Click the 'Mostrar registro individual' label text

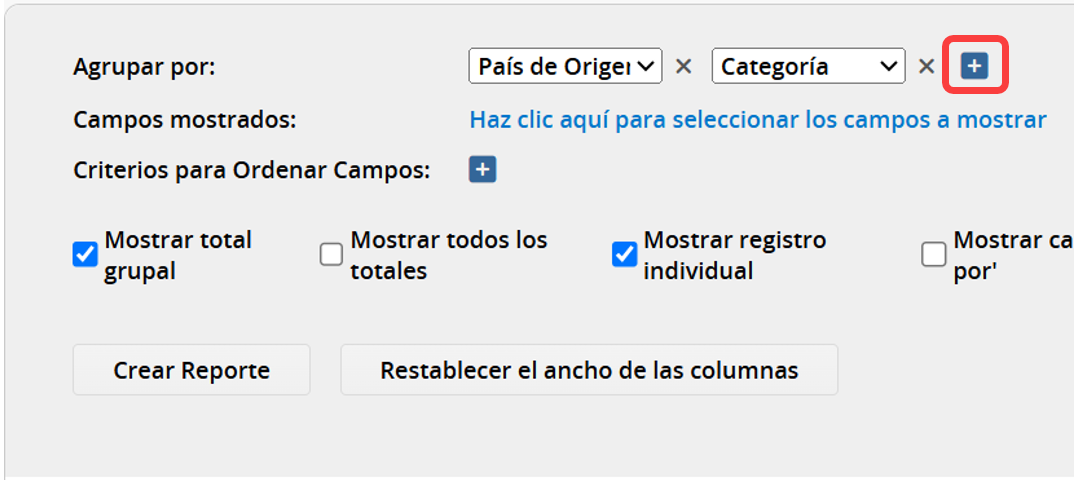[735, 256]
